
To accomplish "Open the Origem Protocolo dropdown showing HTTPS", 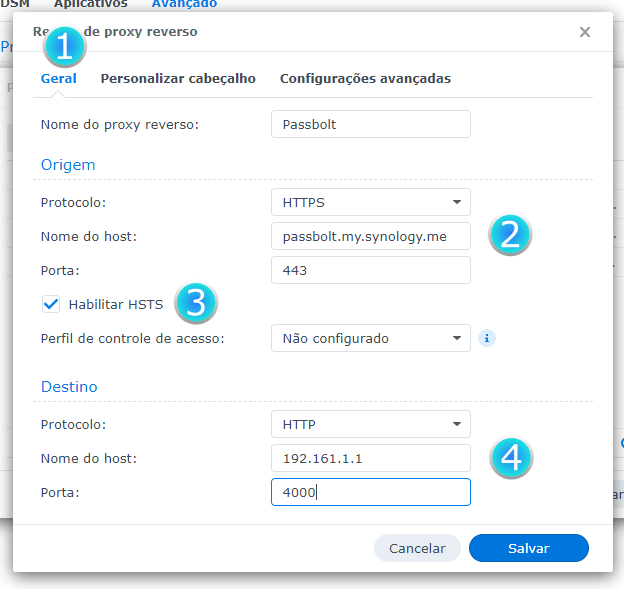I will tap(370, 202).
